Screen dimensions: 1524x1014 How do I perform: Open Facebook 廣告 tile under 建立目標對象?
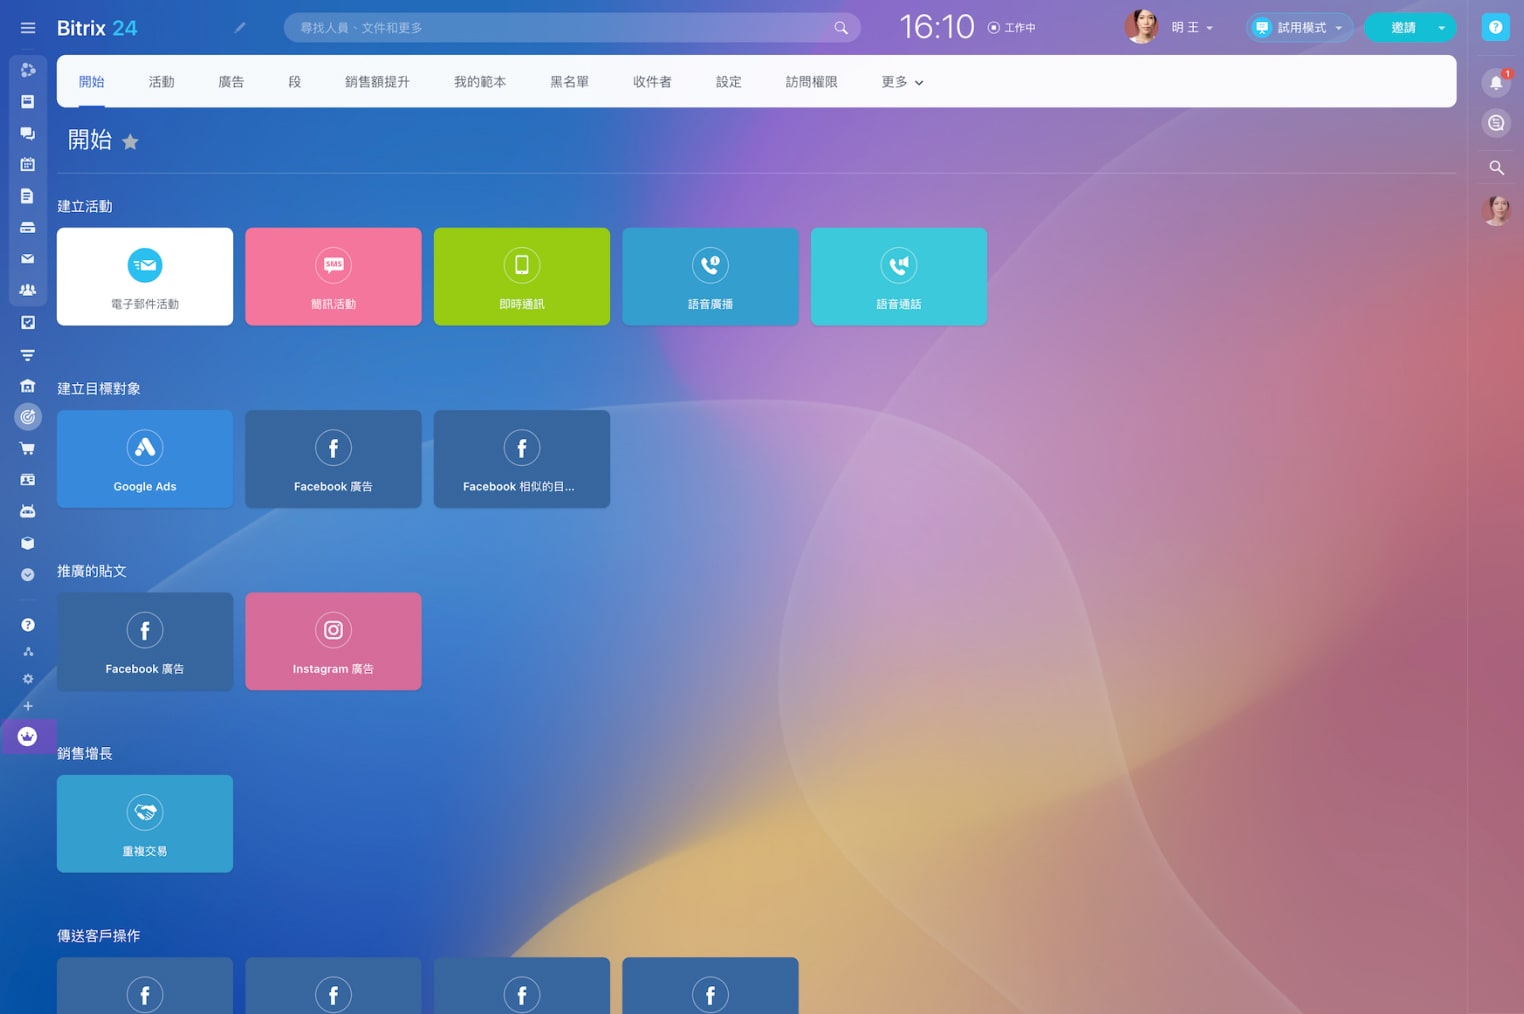[x=333, y=459]
